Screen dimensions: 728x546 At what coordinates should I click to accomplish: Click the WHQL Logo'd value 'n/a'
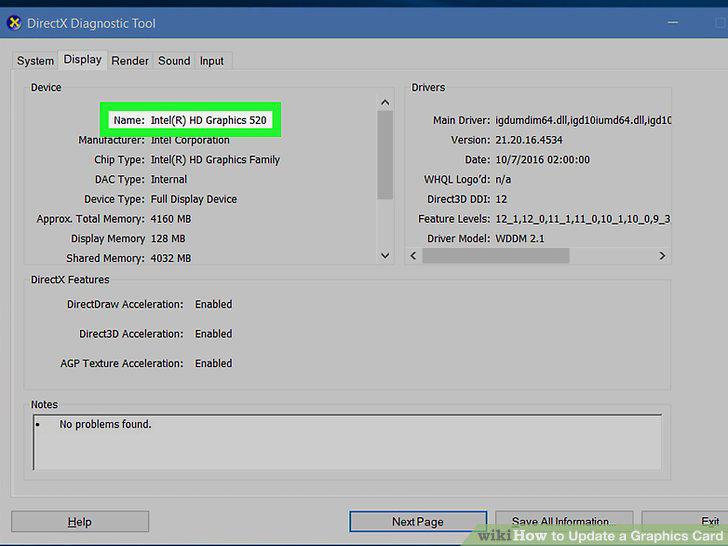(x=503, y=180)
